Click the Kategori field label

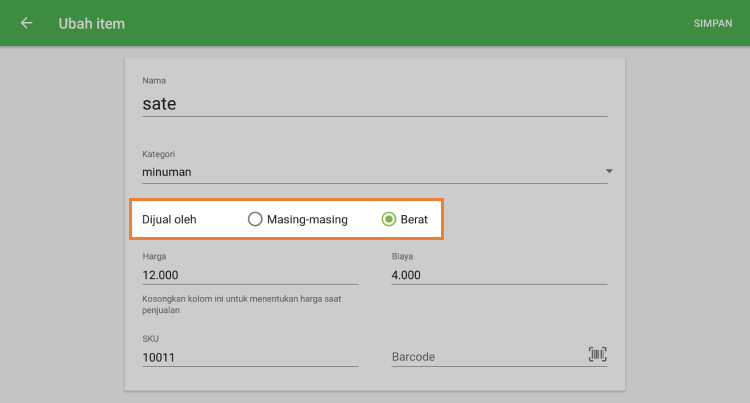click(x=159, y=154)
